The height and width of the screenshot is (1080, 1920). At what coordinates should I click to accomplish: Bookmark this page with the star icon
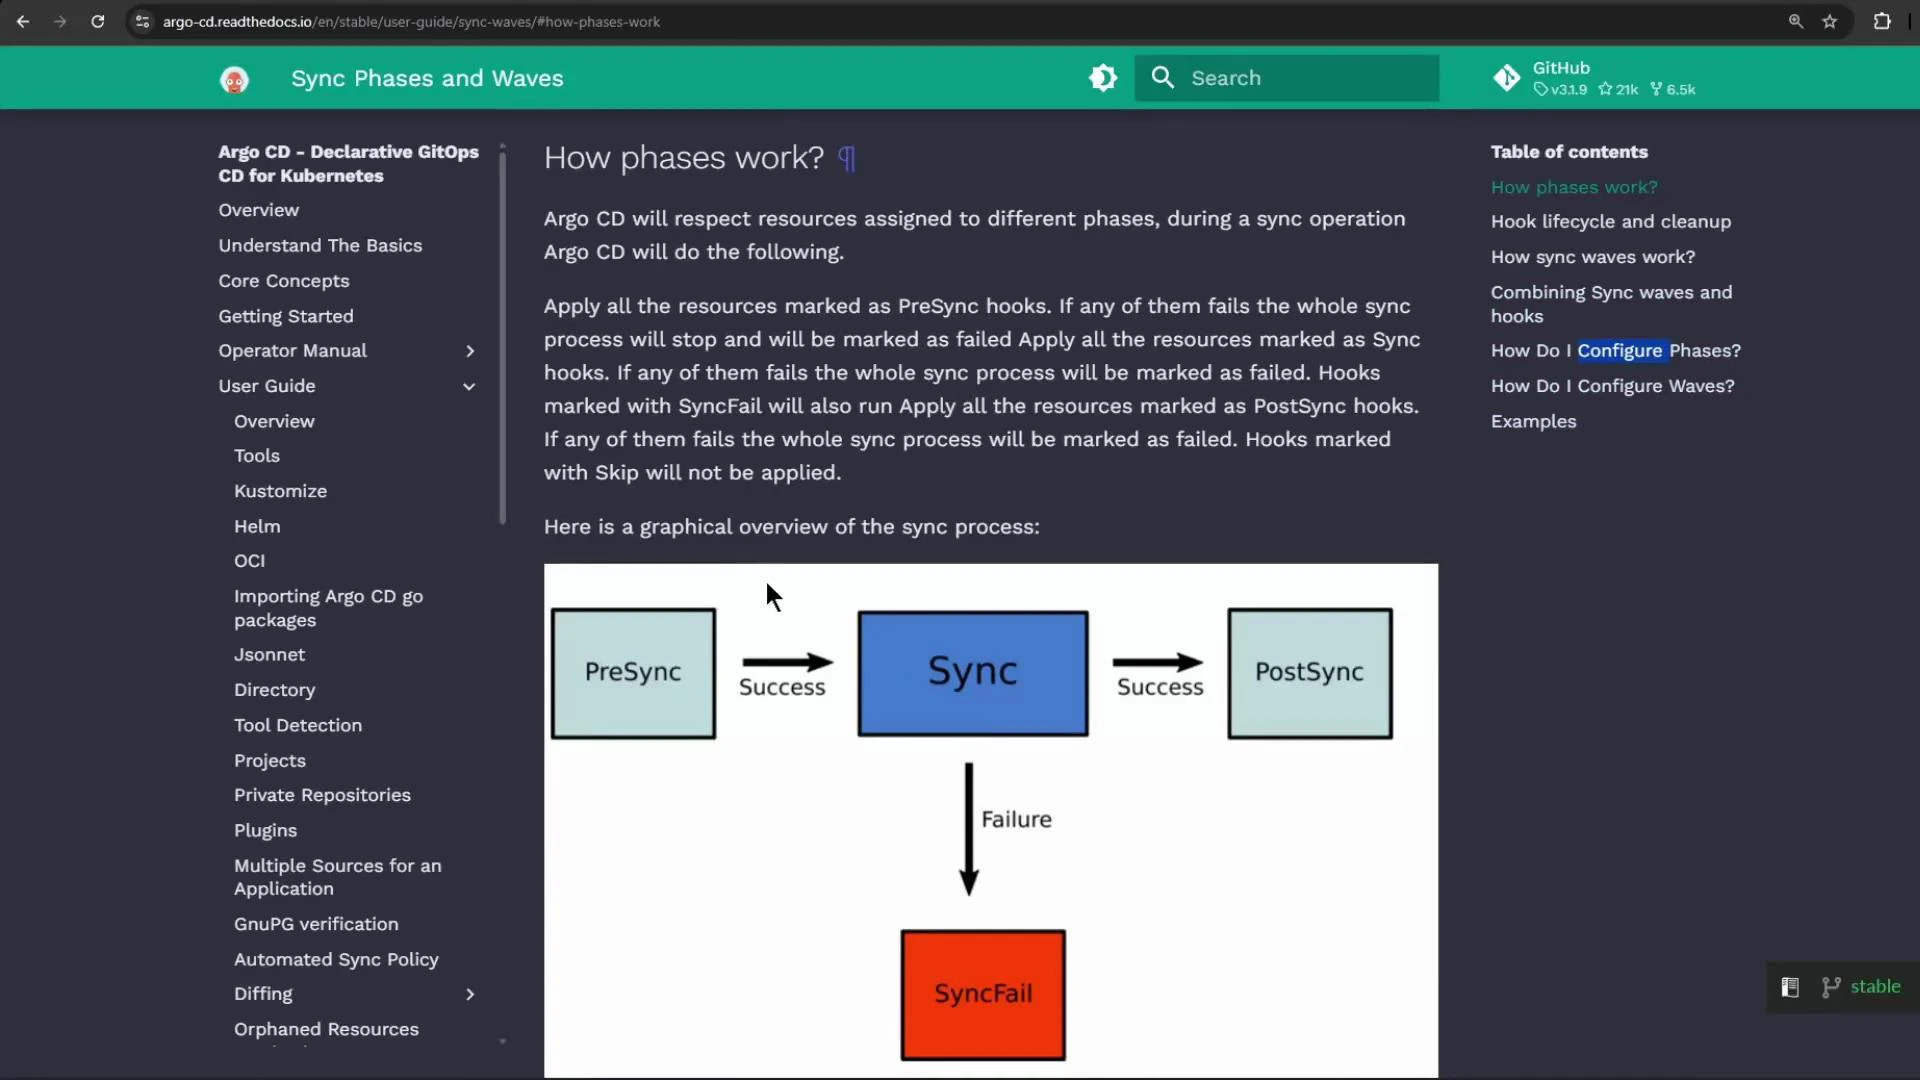point(1829,21)
